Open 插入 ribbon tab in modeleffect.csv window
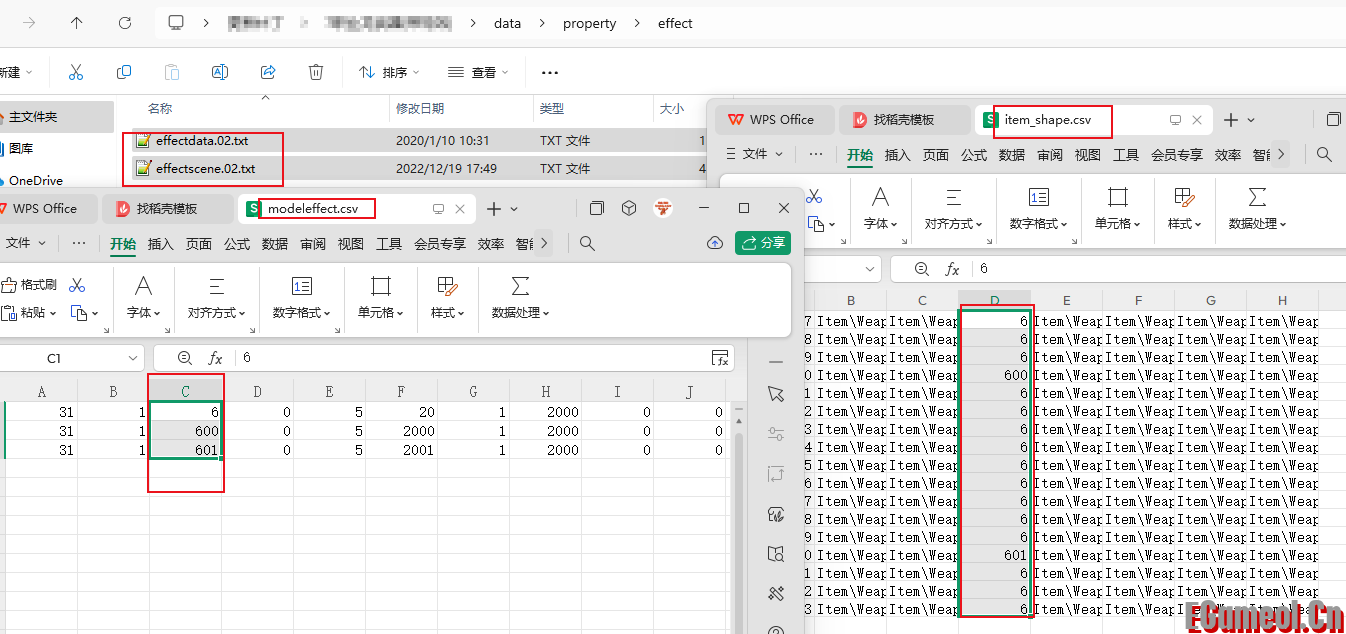Image resolution: width=1346 pixels, height=634 pixels. tap(161, 243)
